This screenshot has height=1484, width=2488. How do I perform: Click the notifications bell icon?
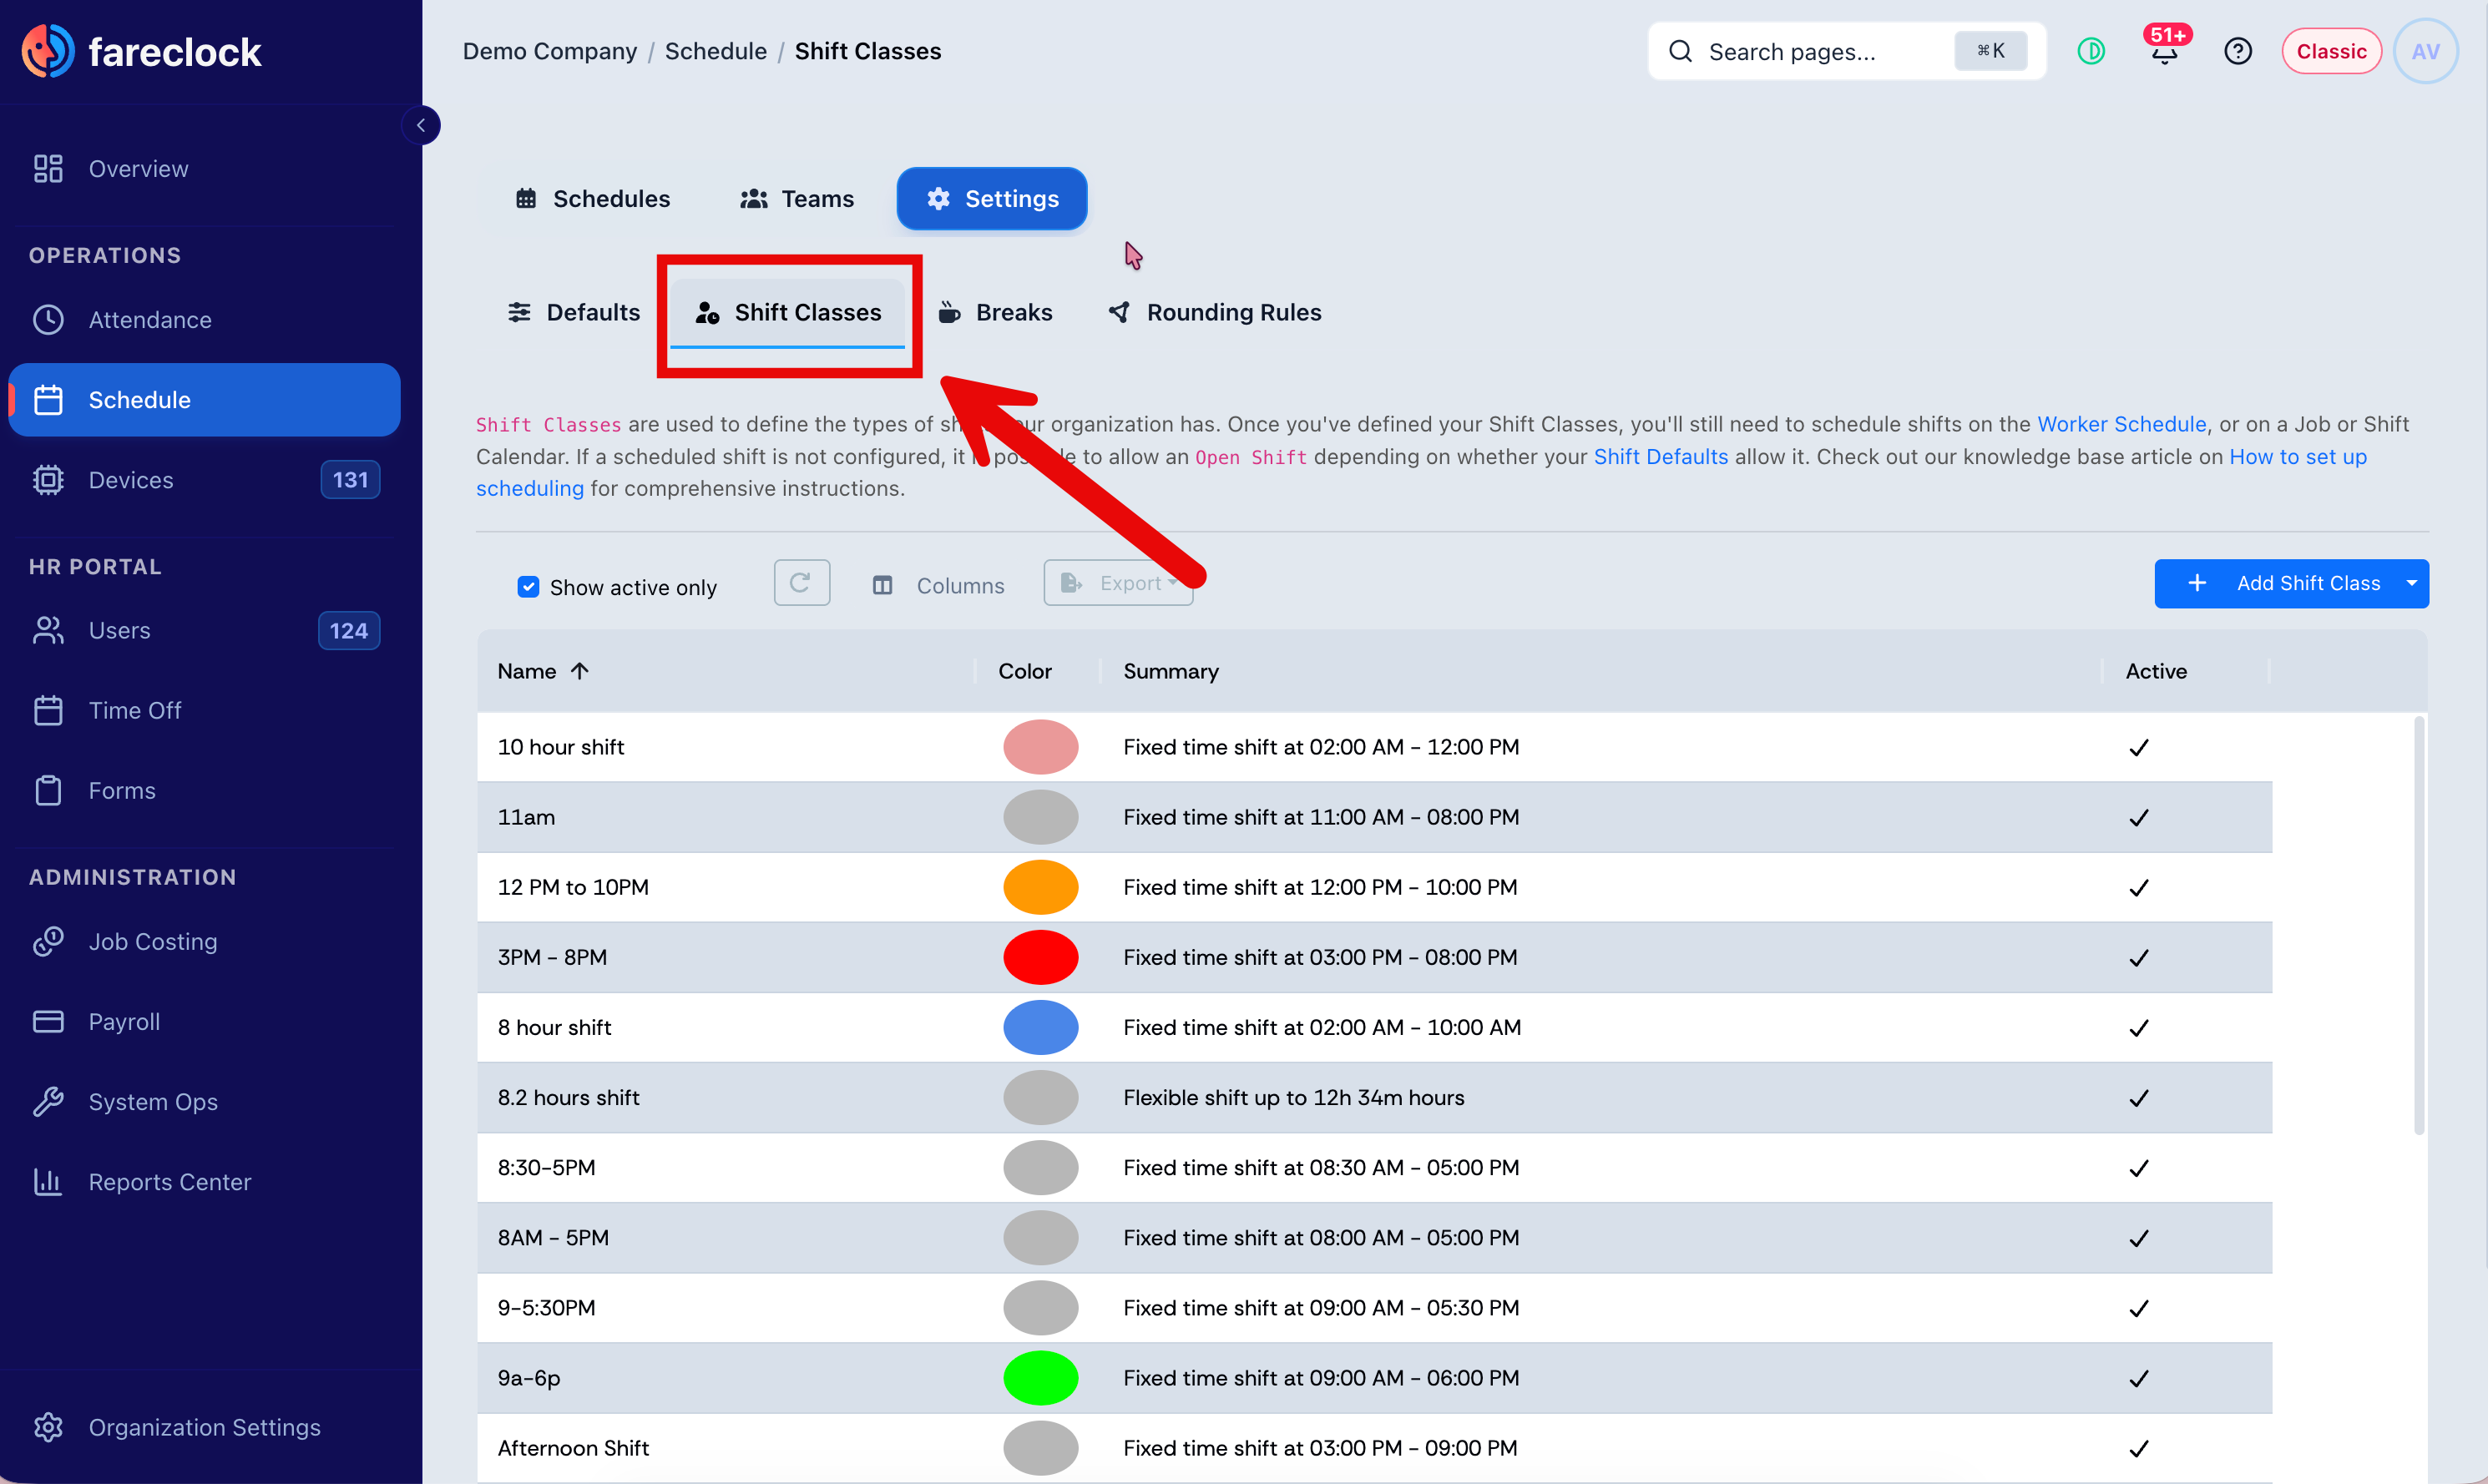click(2164, 51)
